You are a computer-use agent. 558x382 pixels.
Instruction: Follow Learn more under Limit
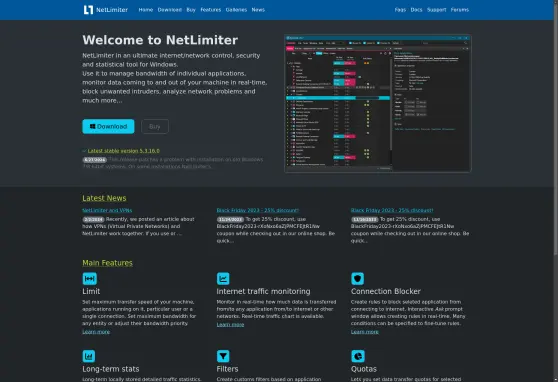pyautogui.click(x=96, y=332)
